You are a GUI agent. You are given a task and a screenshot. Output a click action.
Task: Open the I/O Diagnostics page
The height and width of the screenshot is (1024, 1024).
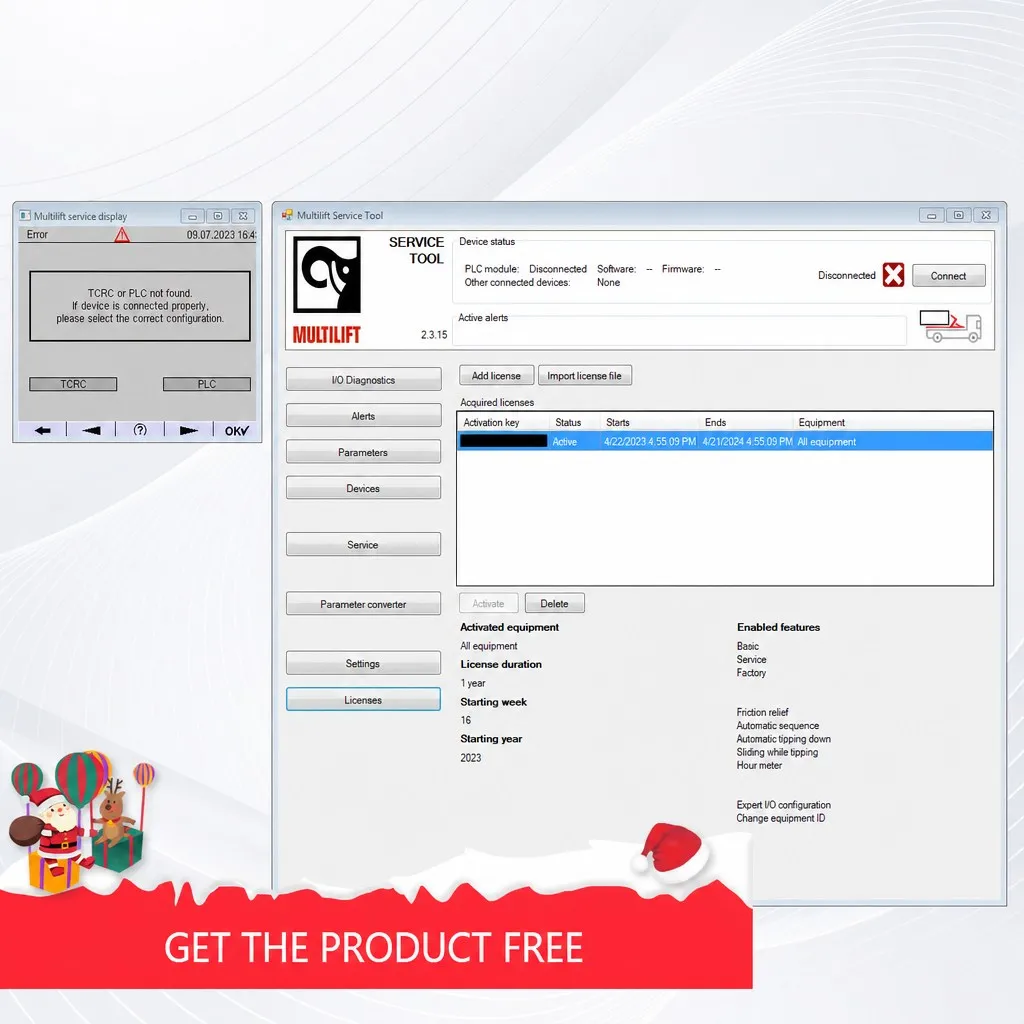pos(363,379)
